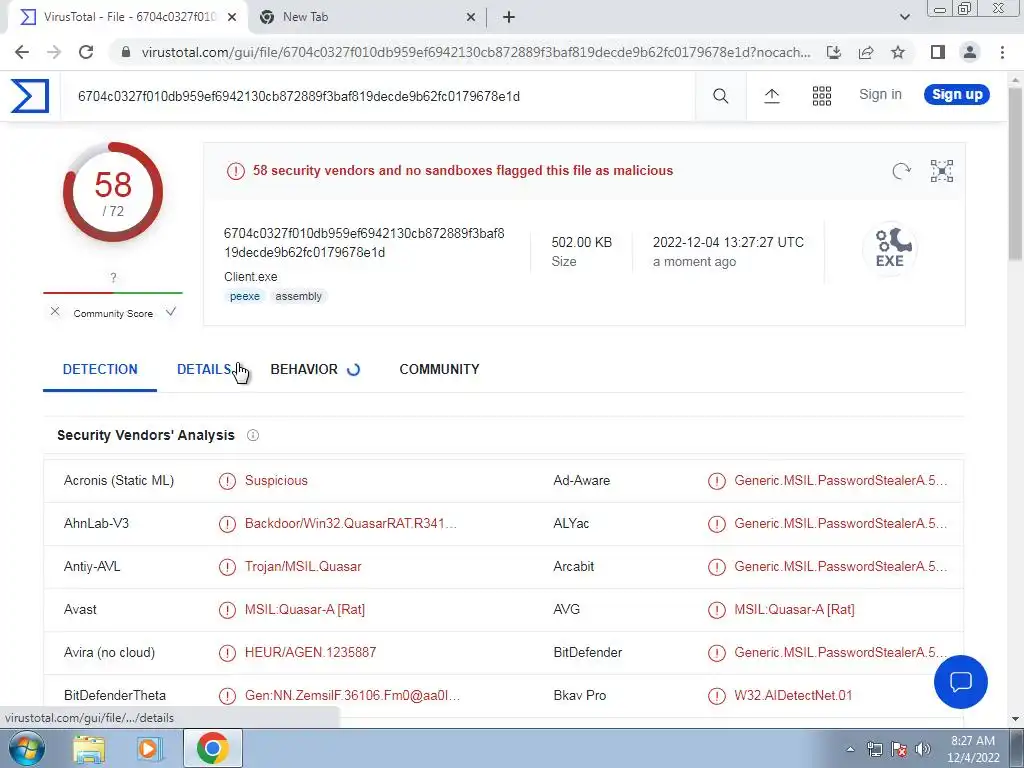
Task: Click the community score red-green bar
Action: [113, 293]
